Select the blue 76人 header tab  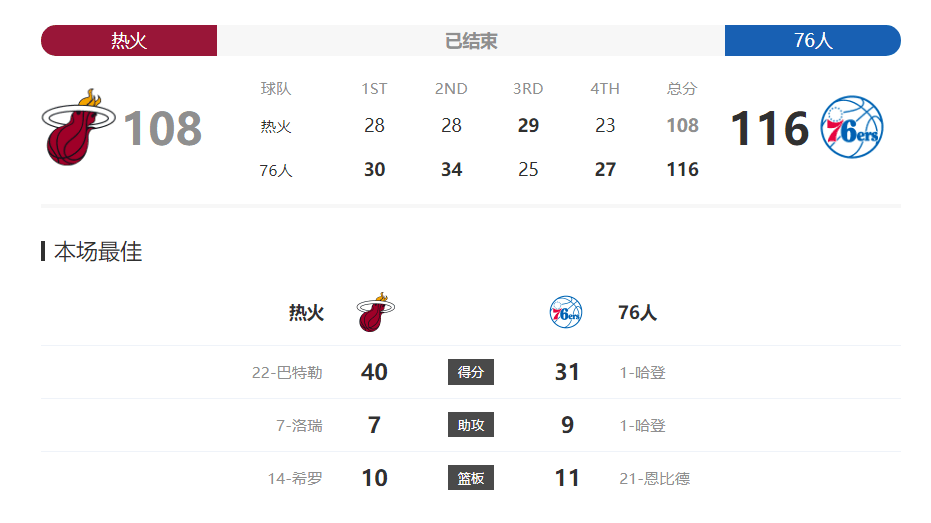click(813, 40)
